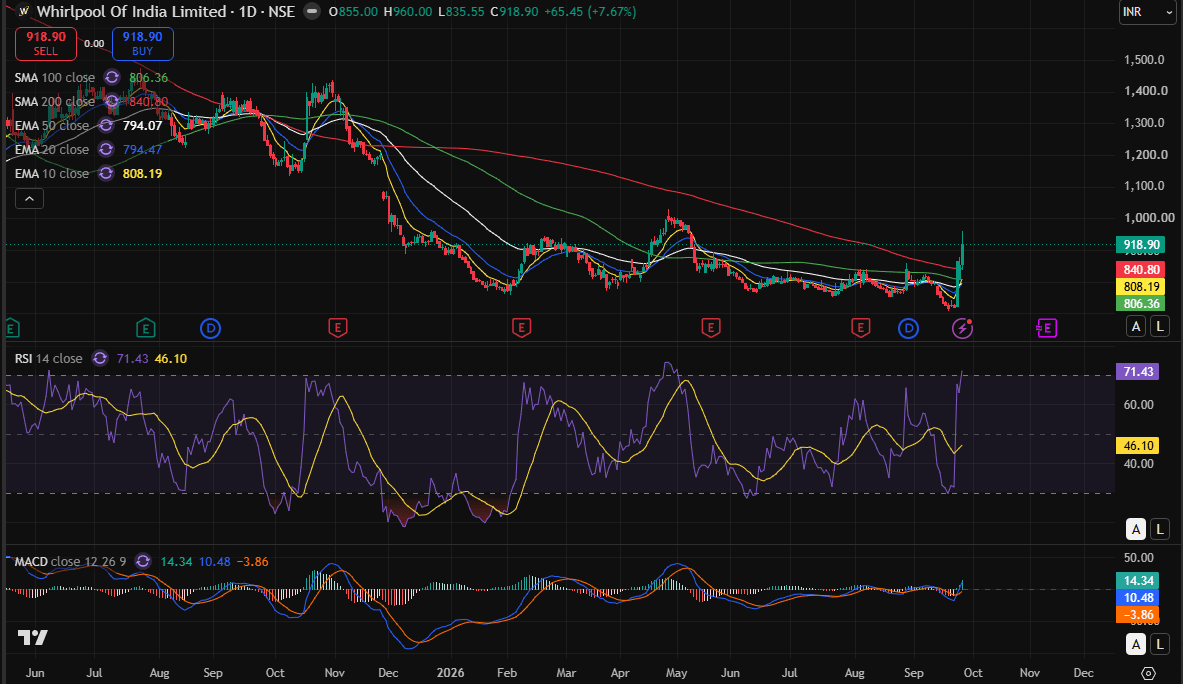Click the TradingView logo
The width and height of the screenshot is (1183, 684).
click(x=32, y=637)
